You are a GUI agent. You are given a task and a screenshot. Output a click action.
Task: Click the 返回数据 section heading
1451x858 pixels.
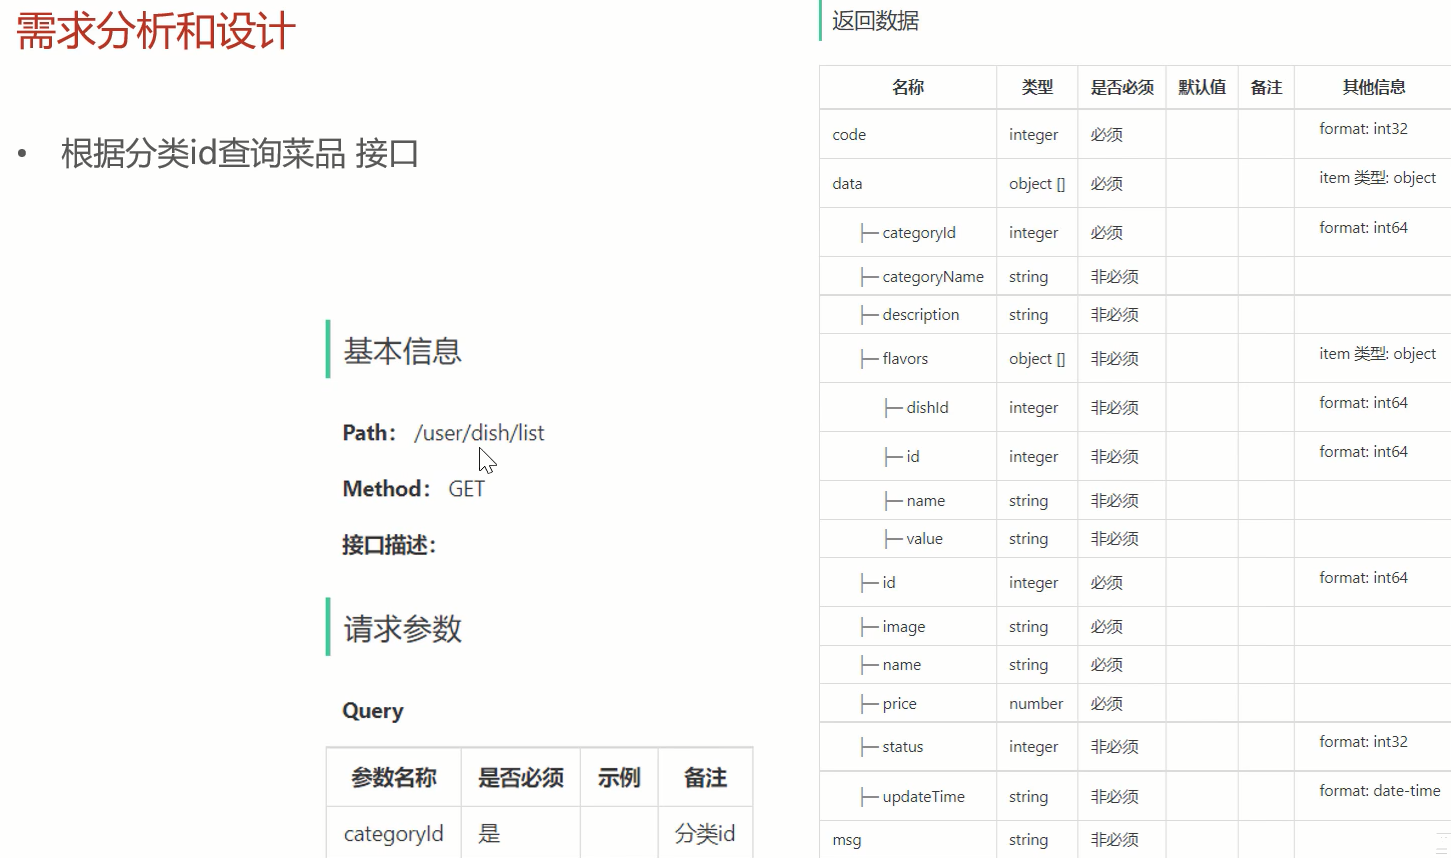pyautogui.click(x=875, y=21)
